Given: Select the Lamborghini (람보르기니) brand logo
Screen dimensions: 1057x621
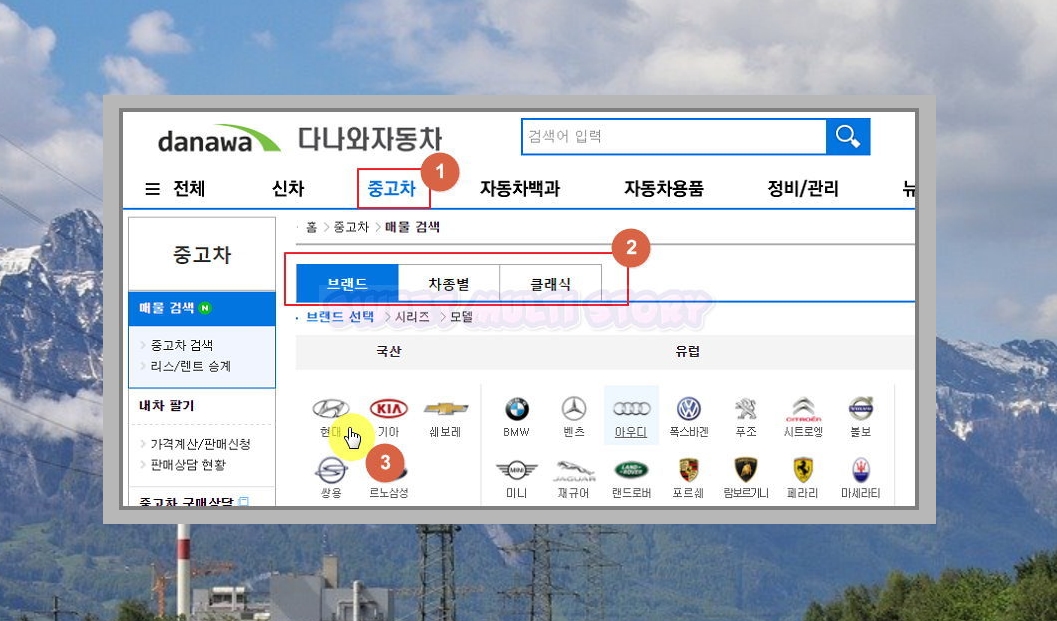Looking at the screenshot, I should click(x=746, y=470).
